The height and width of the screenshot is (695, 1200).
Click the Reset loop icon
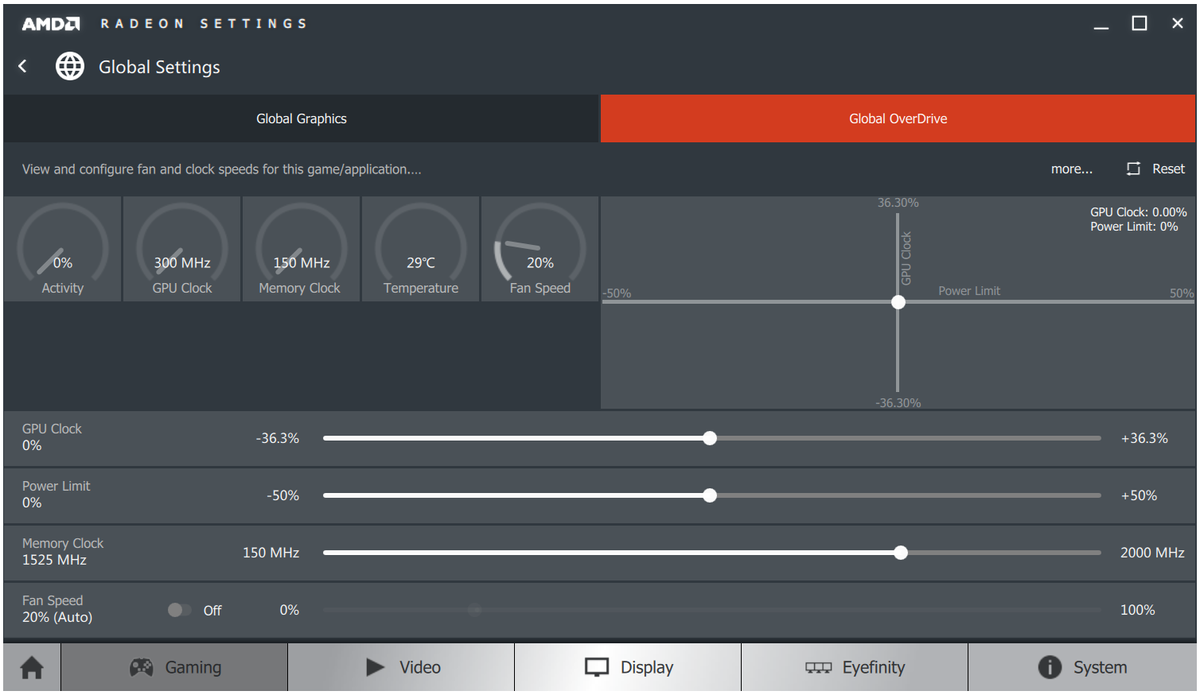coord(1131,169)
